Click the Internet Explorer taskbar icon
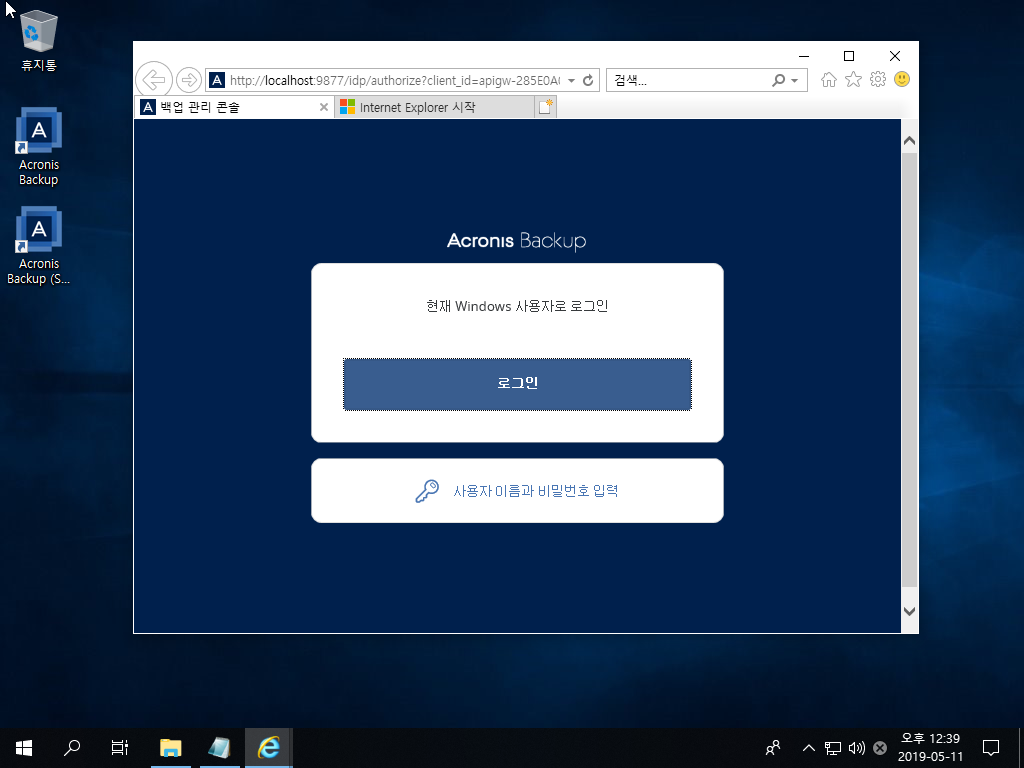This screenshot has height=768, width=1024. pos(268,748)
